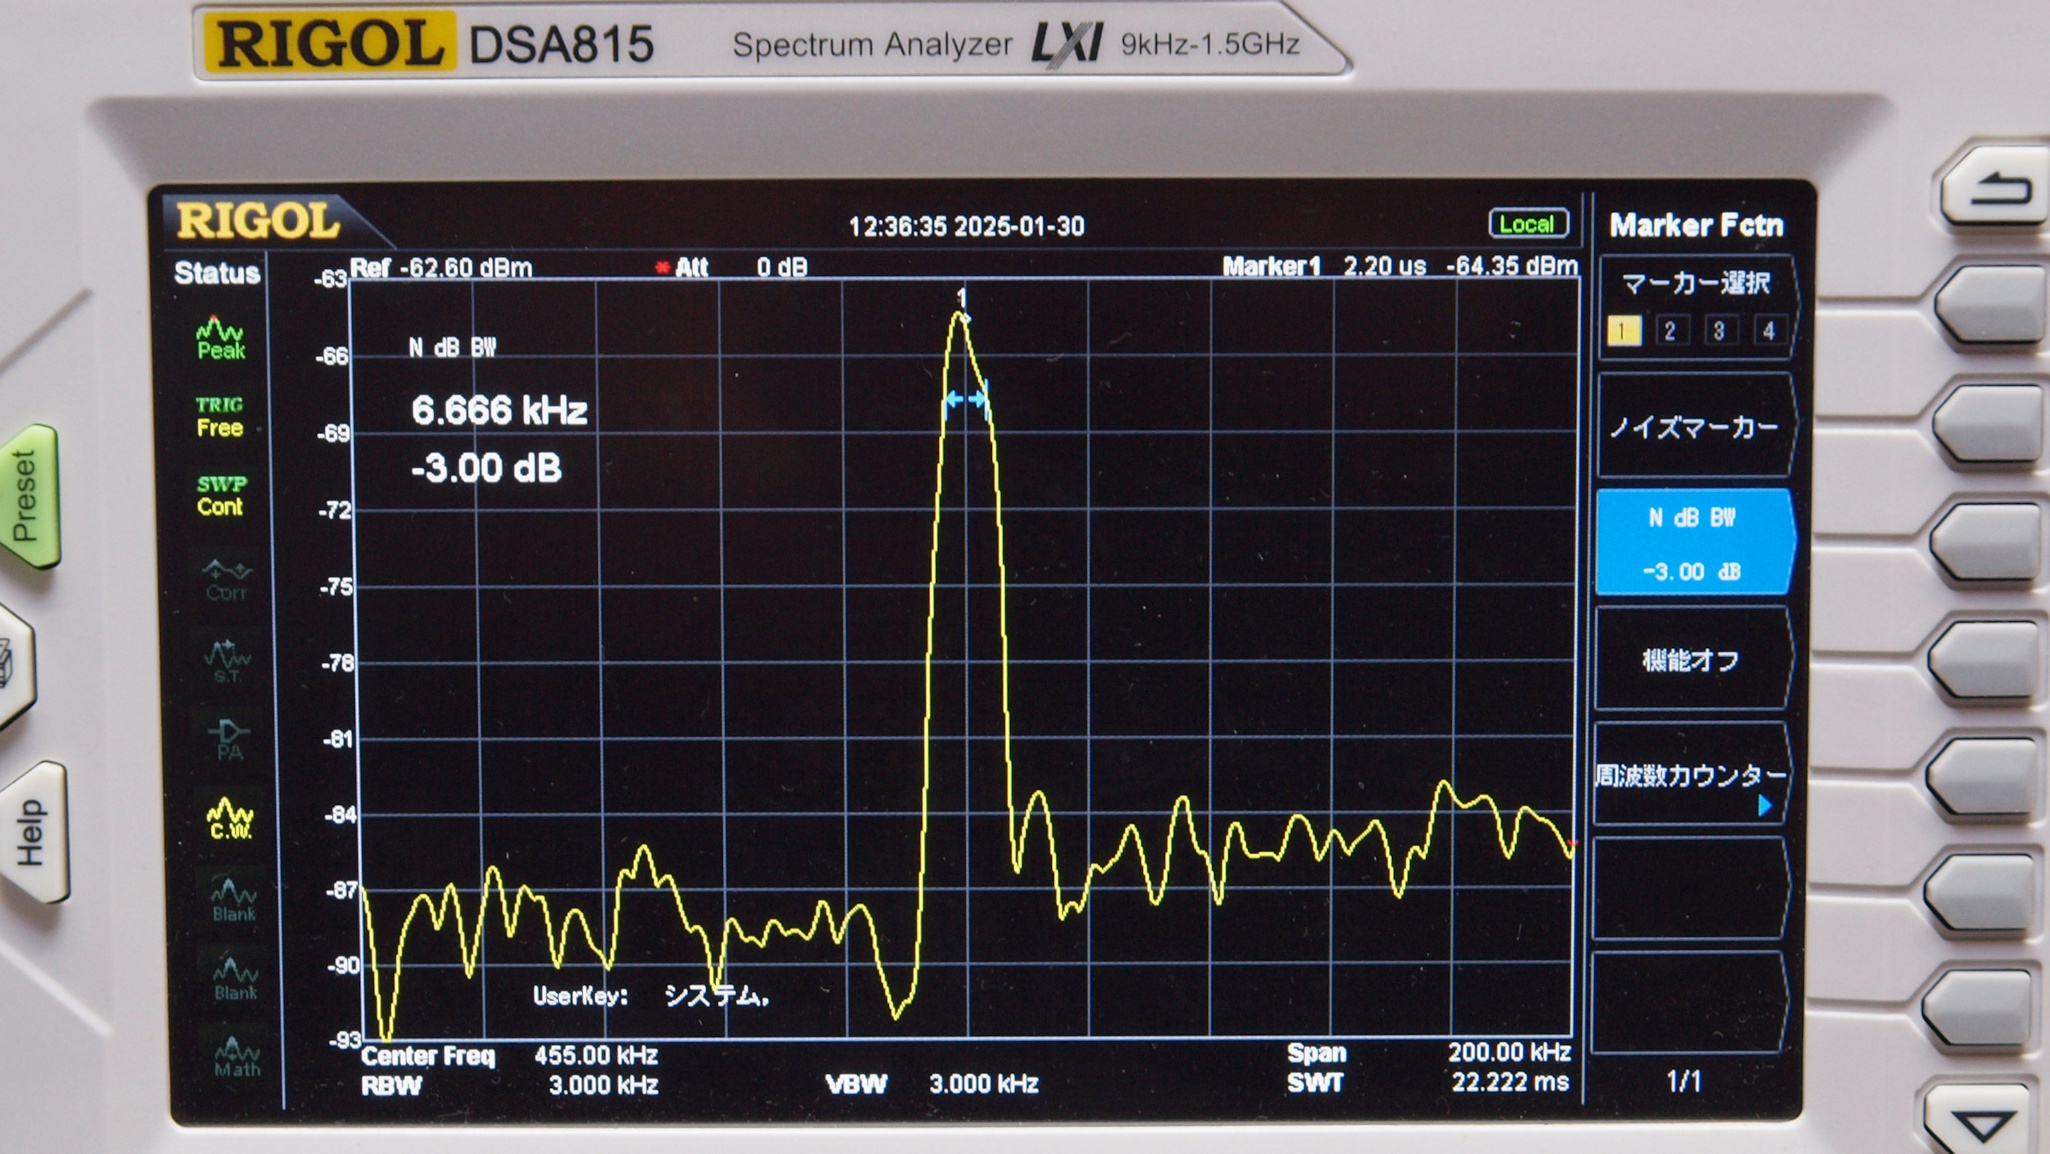Click the SWP Cont sweep icon
Viewport: 2050px width, 1154px height.
point(220,496)
